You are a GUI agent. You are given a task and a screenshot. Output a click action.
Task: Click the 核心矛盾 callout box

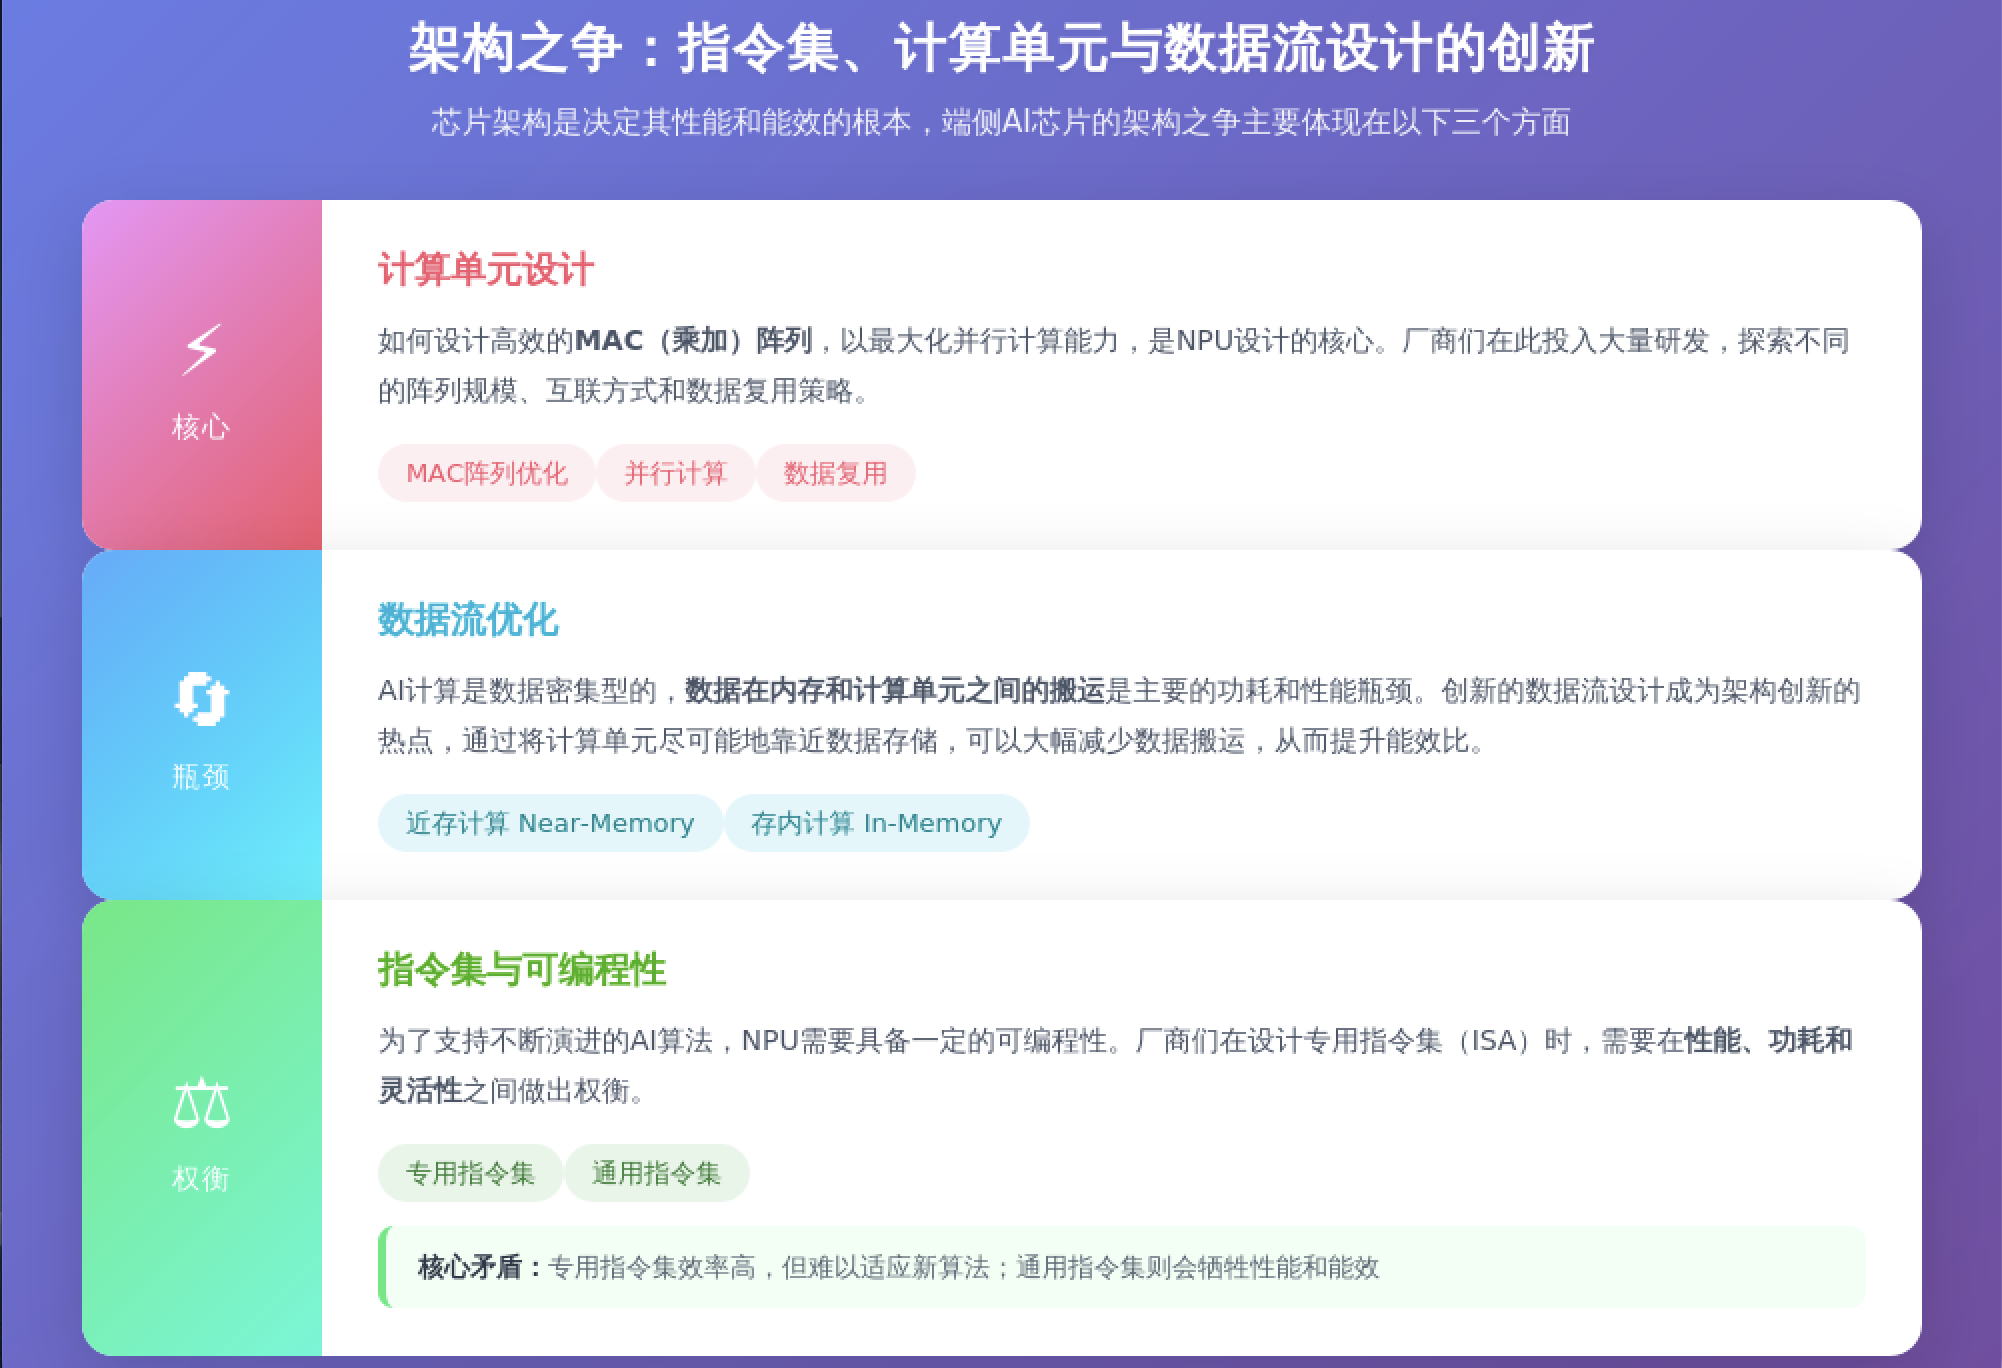click(1120, 1267)
